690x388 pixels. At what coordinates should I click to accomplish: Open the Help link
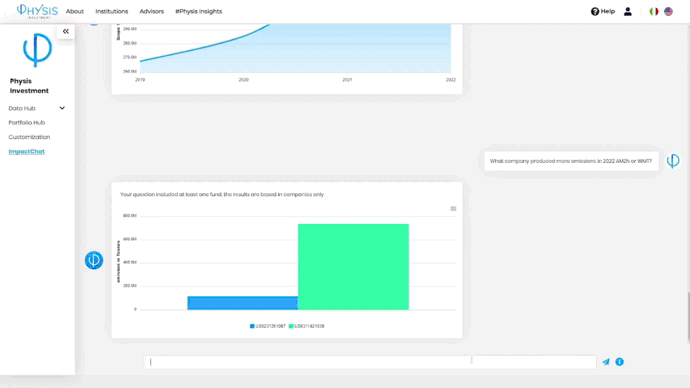pos(602,11)
